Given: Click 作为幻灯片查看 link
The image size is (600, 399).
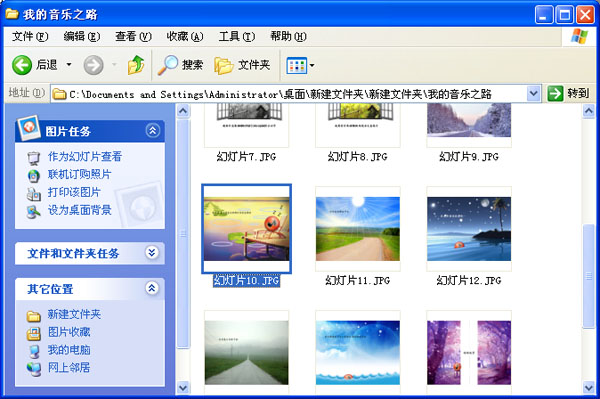Looking at the screenshot, I should coord(85,156).
